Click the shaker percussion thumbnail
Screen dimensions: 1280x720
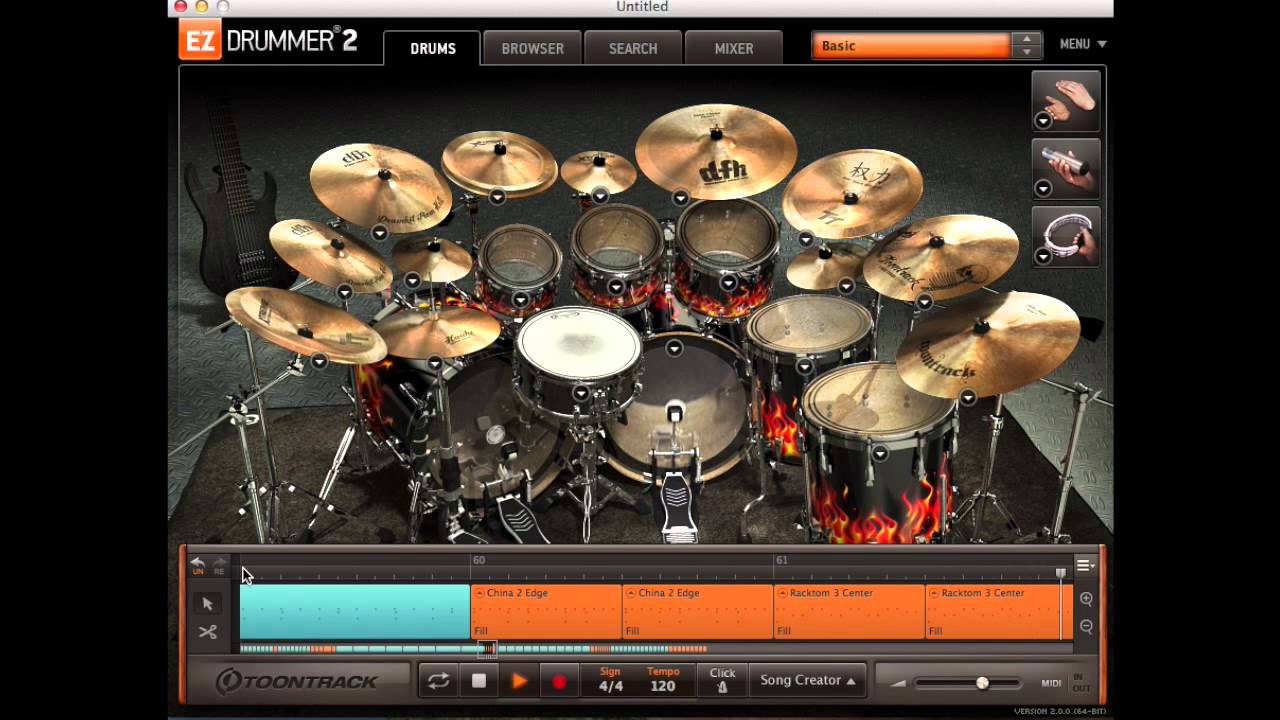pyautogui.click(x=1066, y=169)
